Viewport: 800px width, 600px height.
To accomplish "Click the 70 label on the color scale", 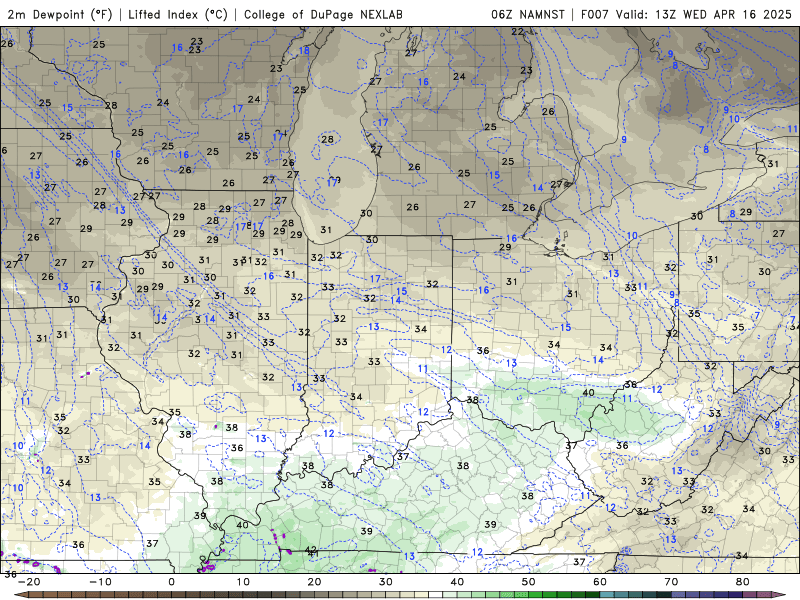I will pos(671,582).
